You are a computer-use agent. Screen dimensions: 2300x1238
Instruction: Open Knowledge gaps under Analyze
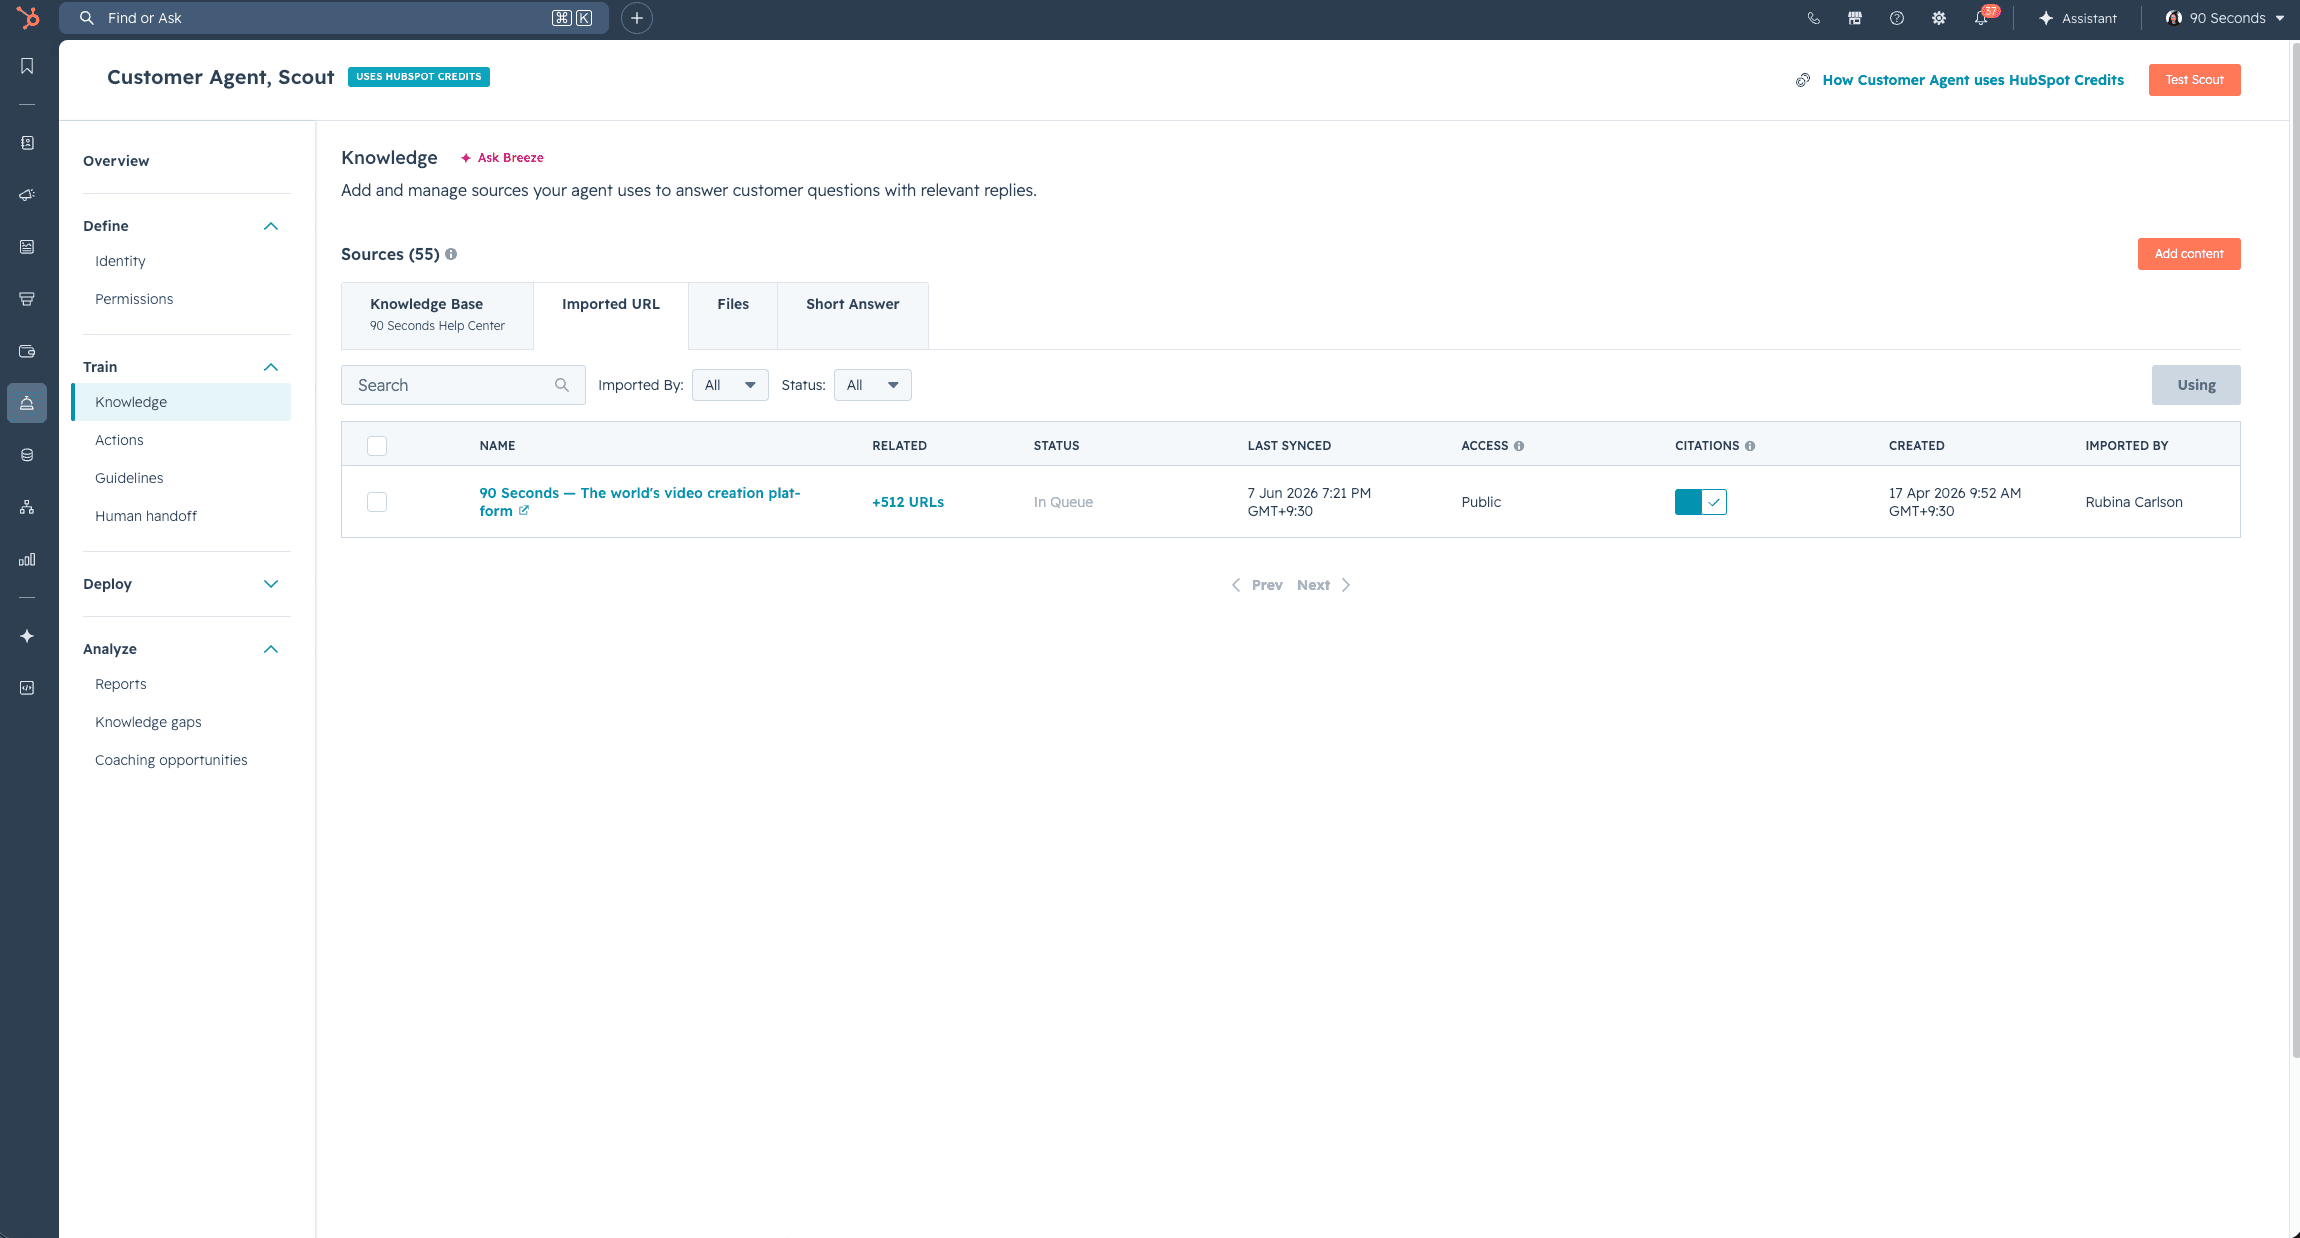[x=148, y=722]
